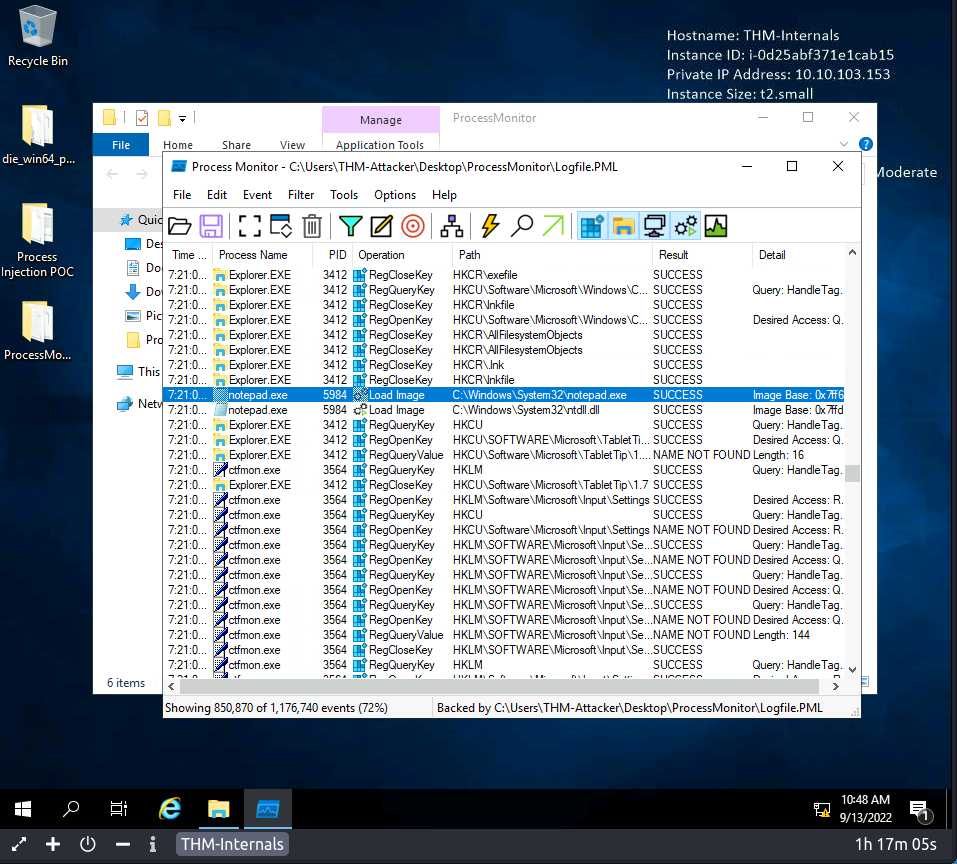Viewport: 957px width, 864px height.
Task: Click the Highlight pencil icon
Action: coord(381,226)
